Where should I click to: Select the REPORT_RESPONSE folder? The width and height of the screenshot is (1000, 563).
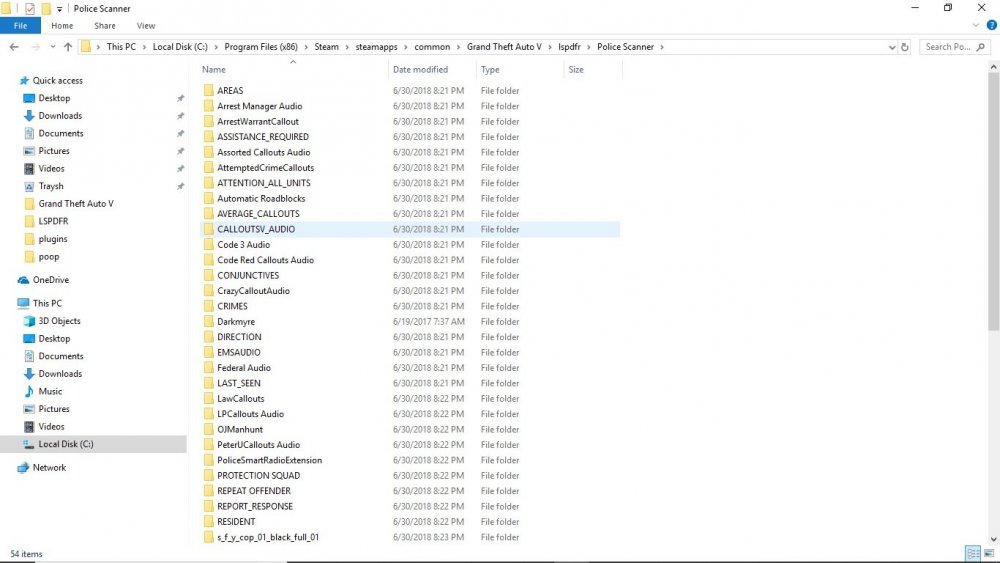pos(254,506)
